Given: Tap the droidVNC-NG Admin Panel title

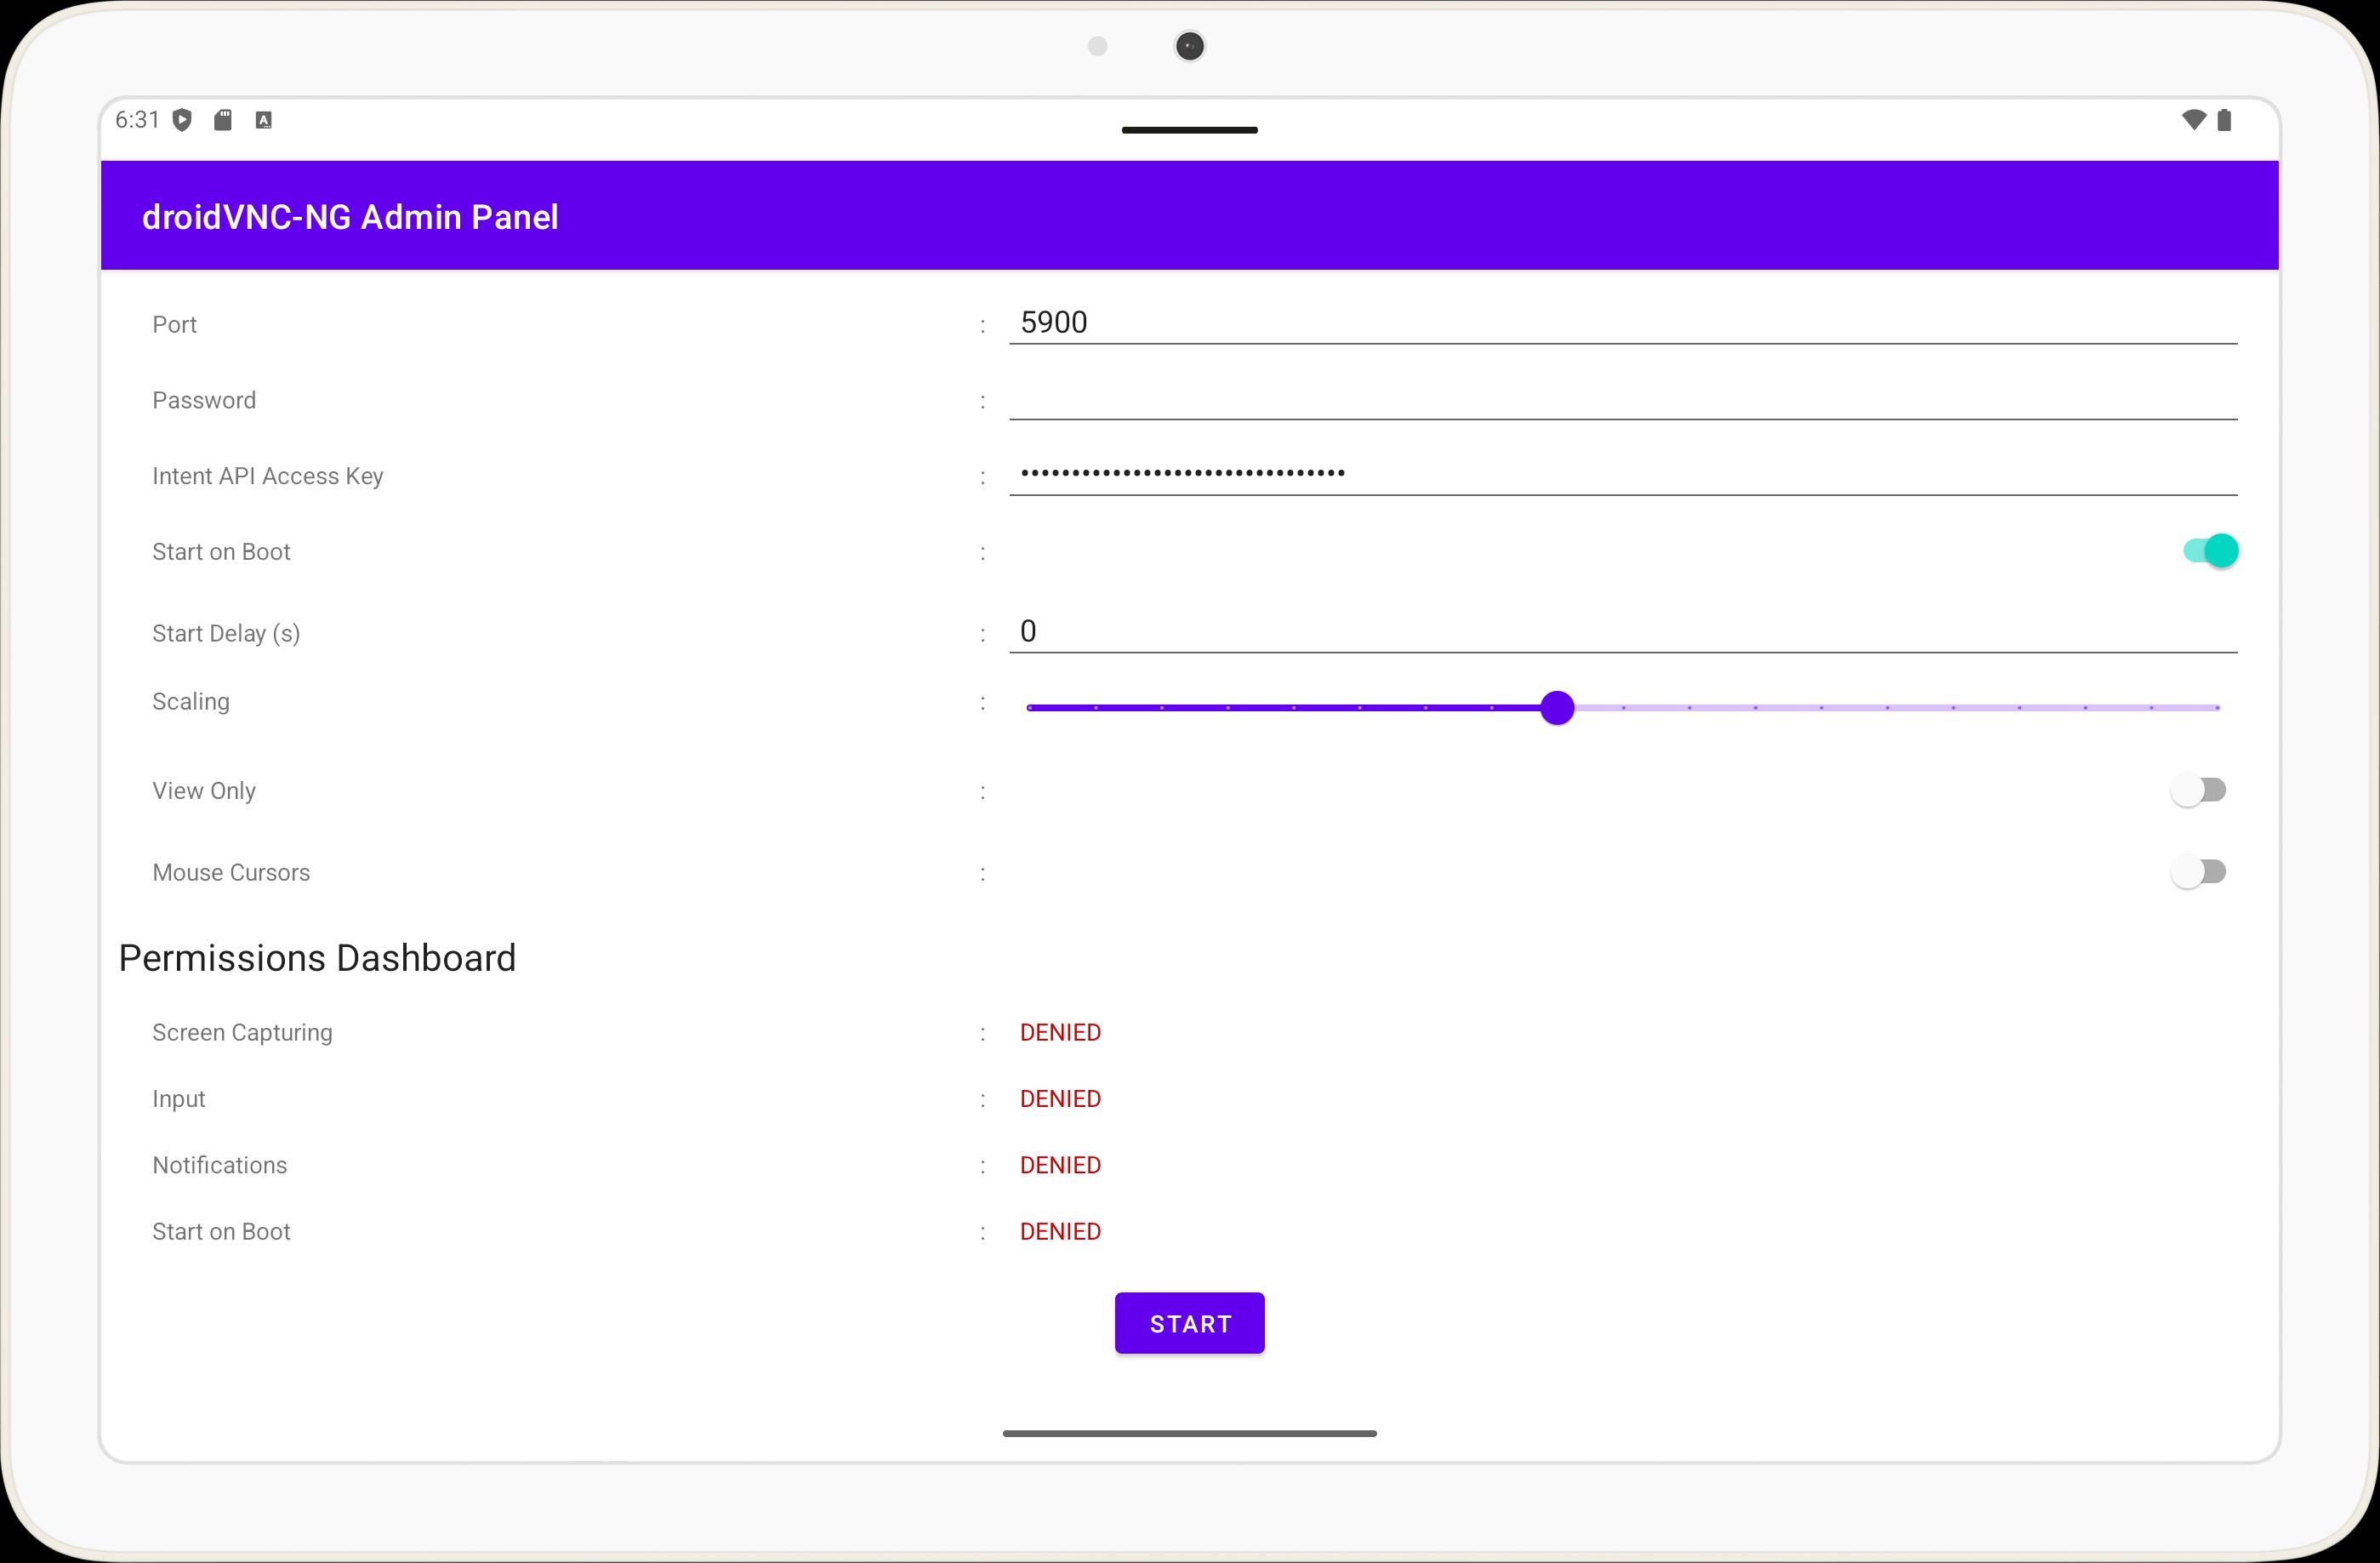Looking at the screenshot, I should tap(350, 217).
